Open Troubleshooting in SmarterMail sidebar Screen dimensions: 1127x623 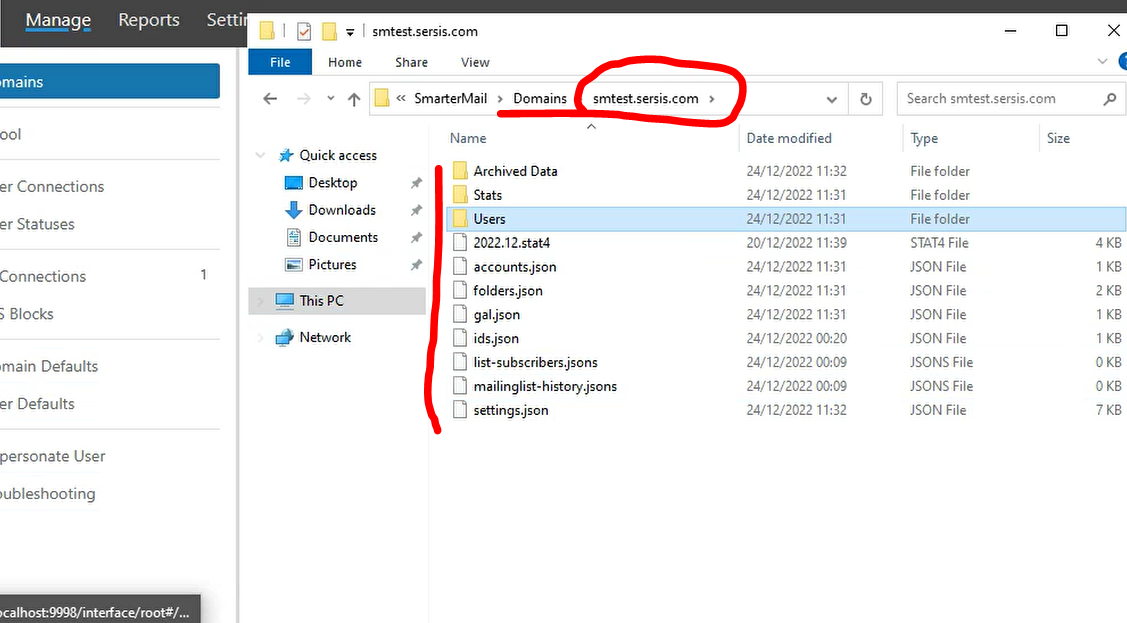(47, 494)
